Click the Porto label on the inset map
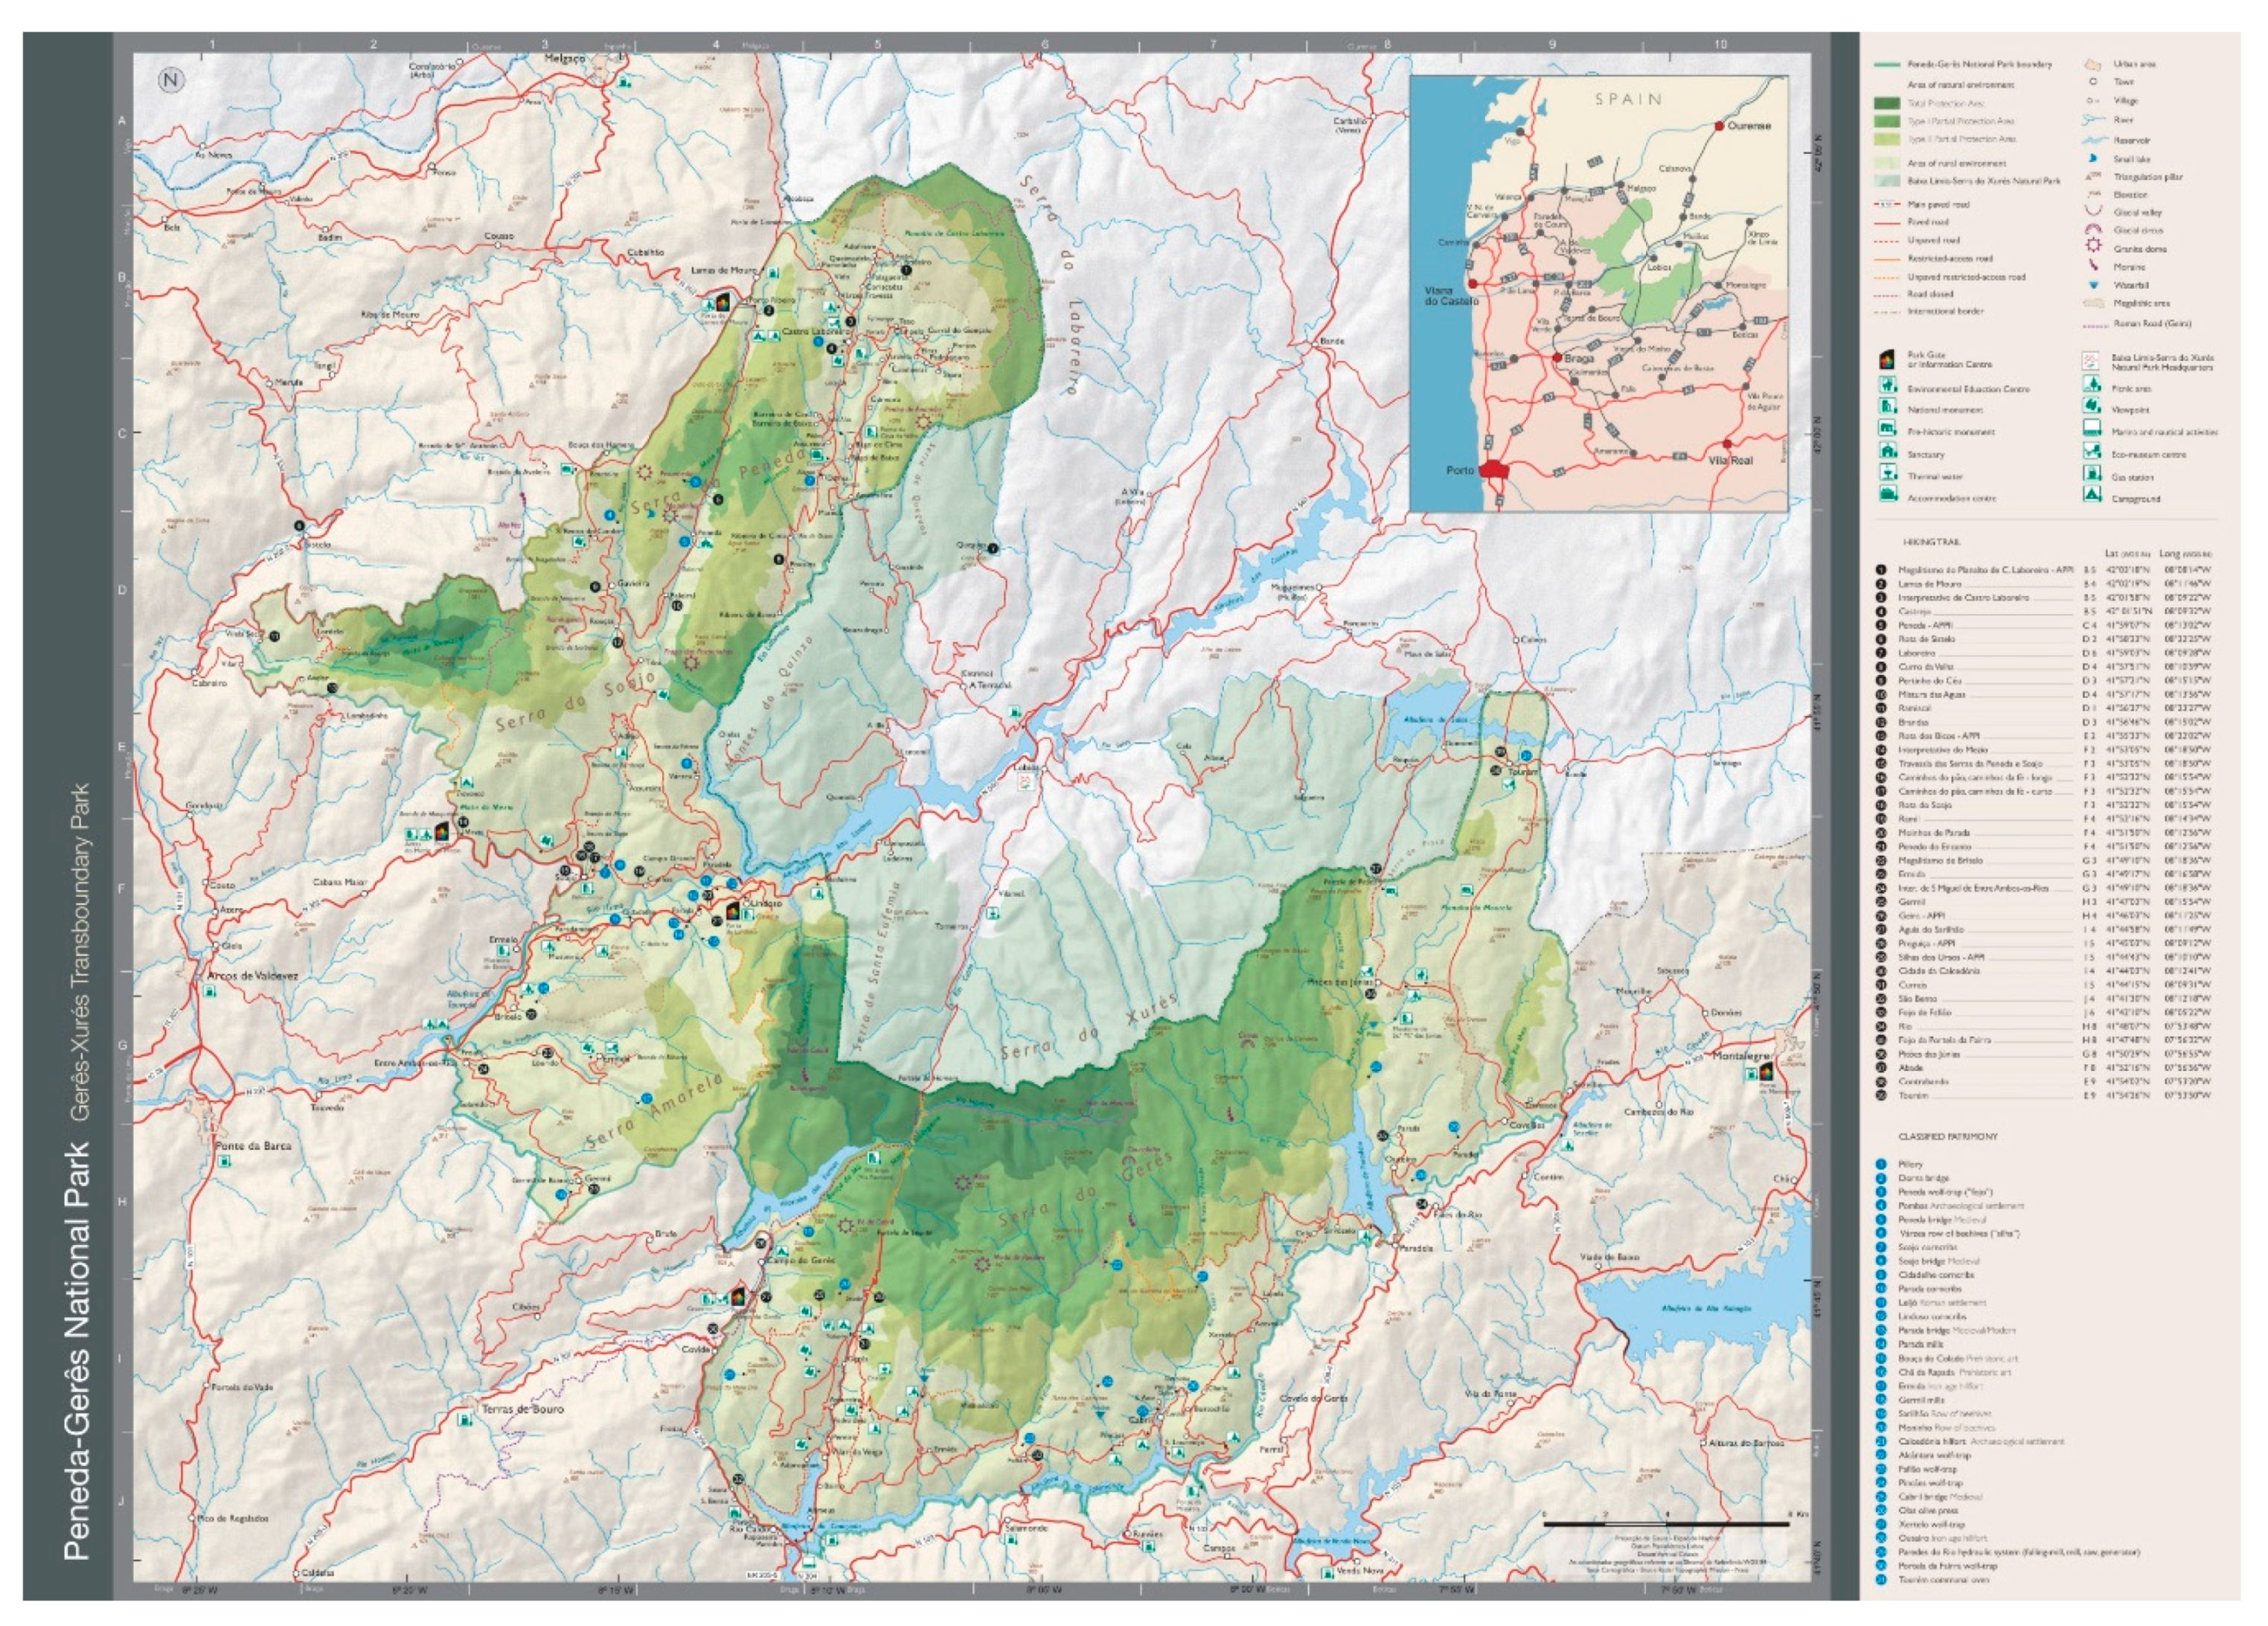Image resolution: width=2268 pixels, height=1626 pixels. 1461,470
